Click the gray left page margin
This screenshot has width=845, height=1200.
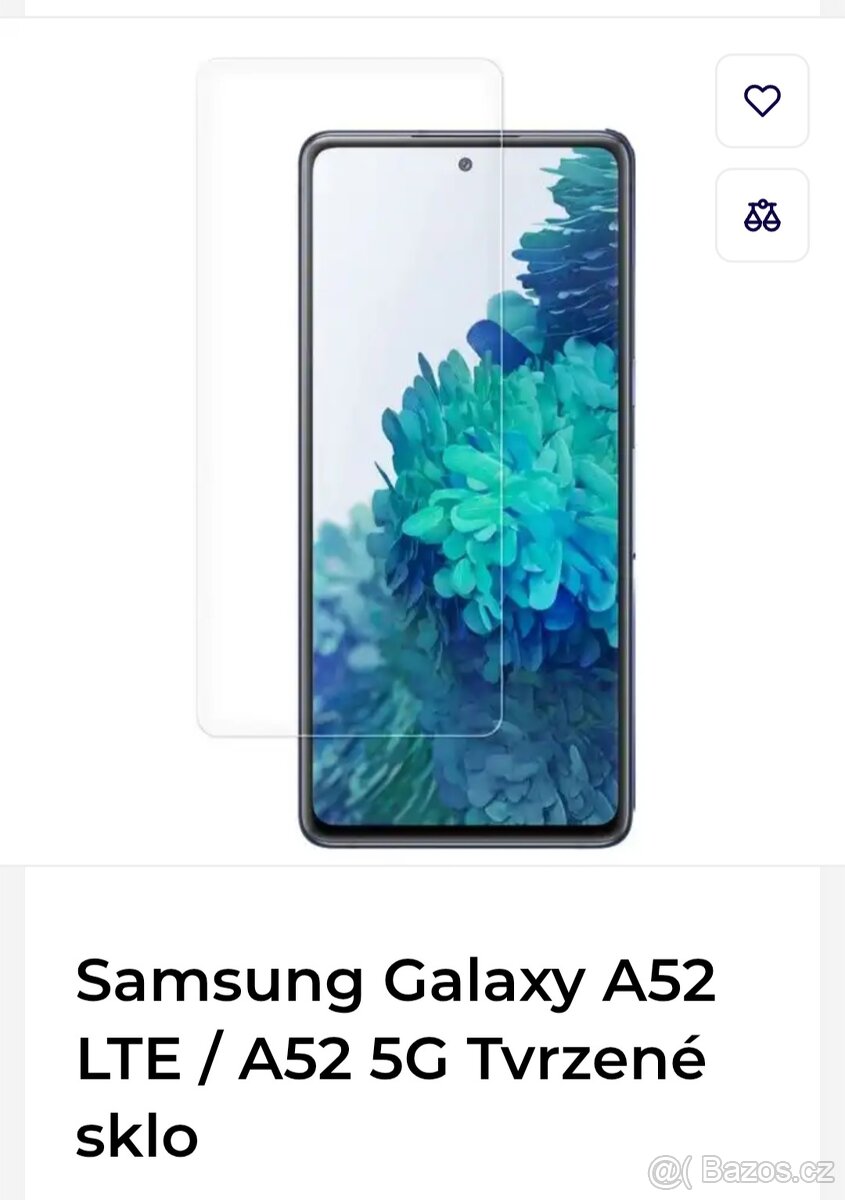click(11, 600)
